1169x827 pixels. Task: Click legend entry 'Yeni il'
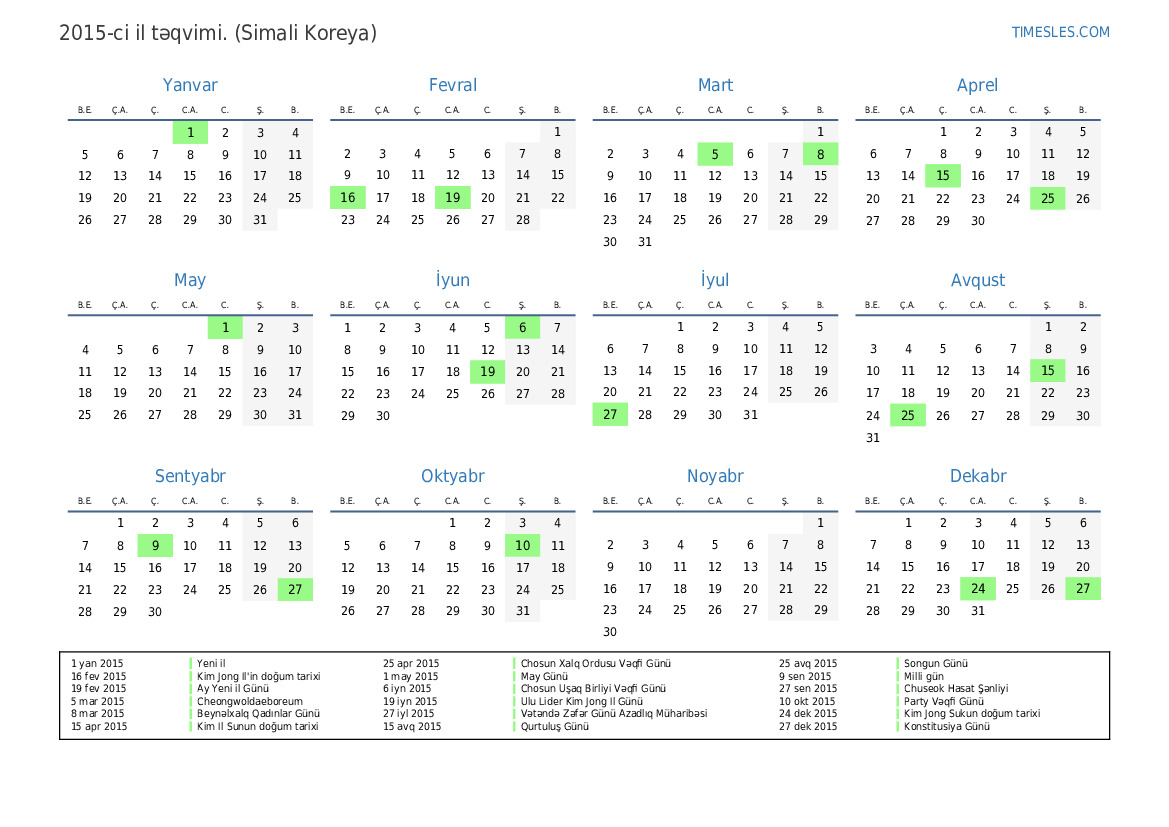[211, 664]
